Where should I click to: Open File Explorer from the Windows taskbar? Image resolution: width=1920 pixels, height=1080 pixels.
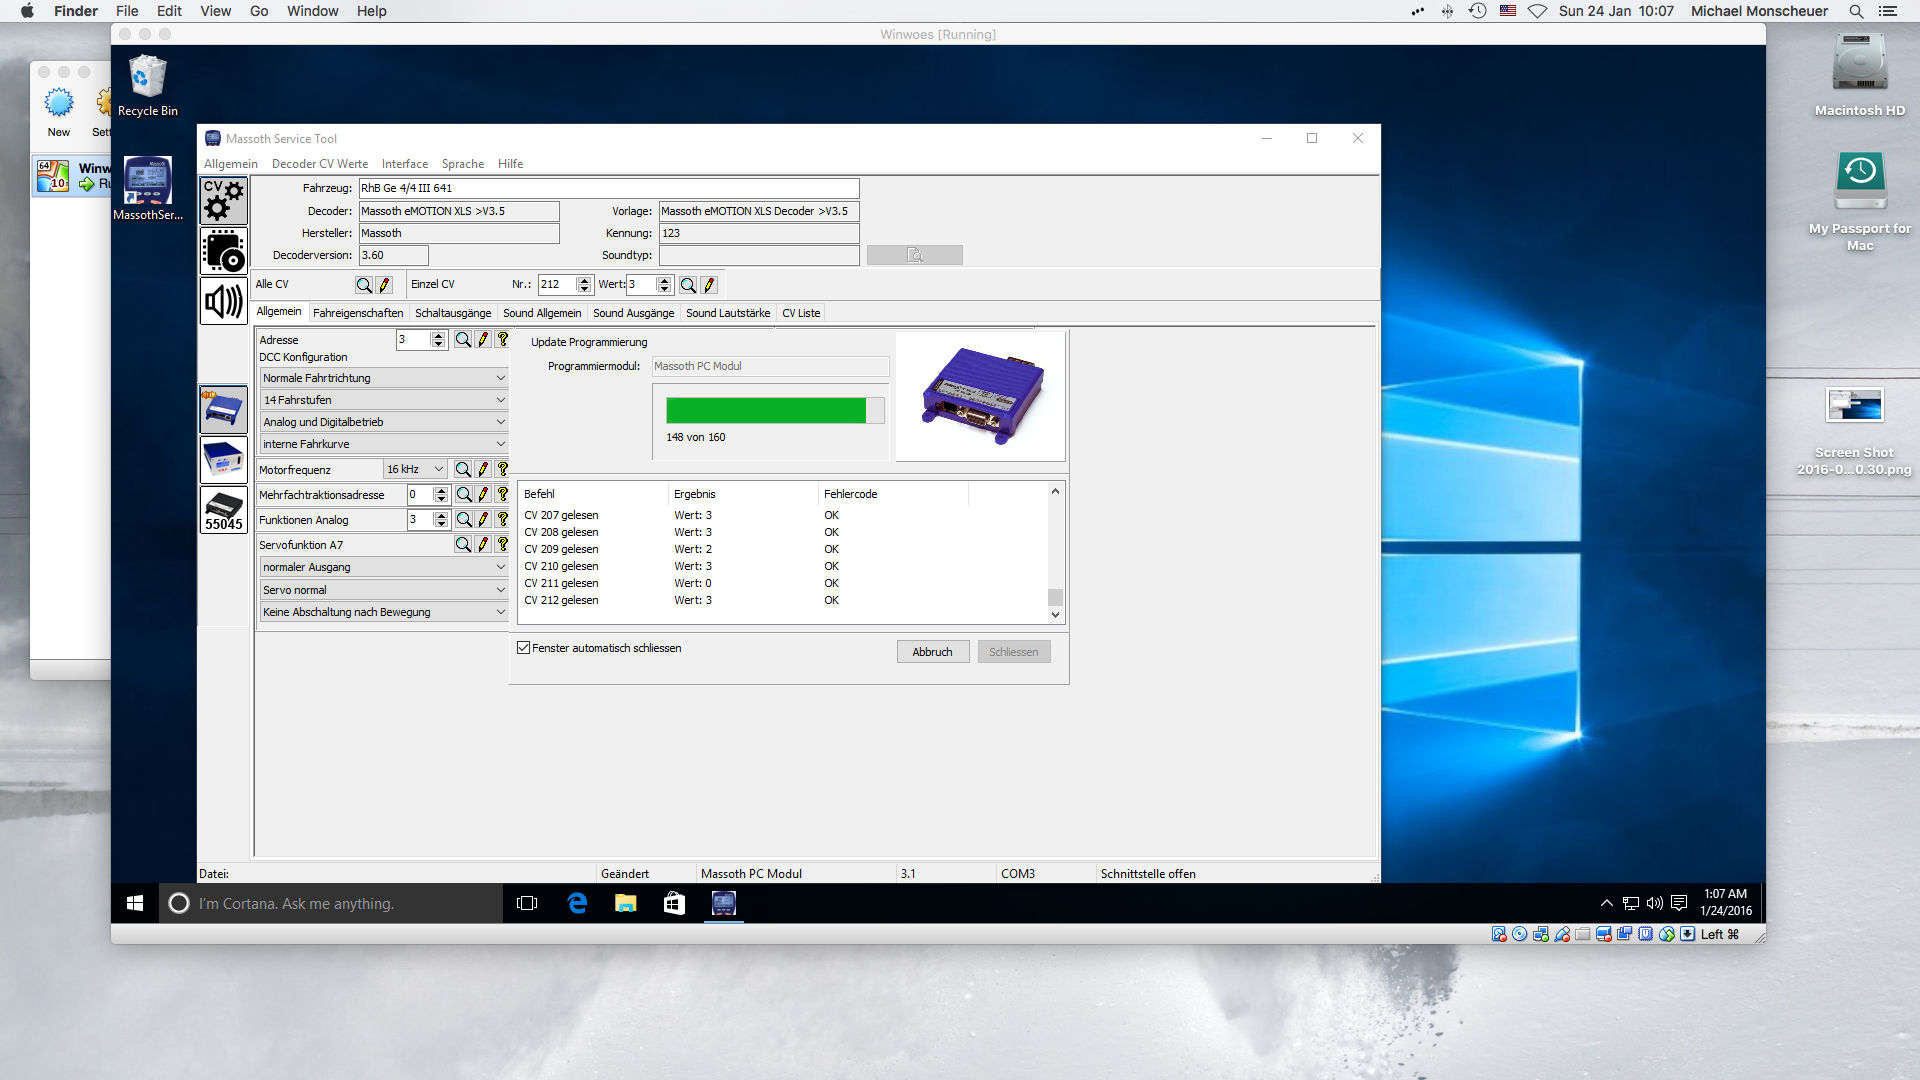pyautogui.click(x=626, y=903)
